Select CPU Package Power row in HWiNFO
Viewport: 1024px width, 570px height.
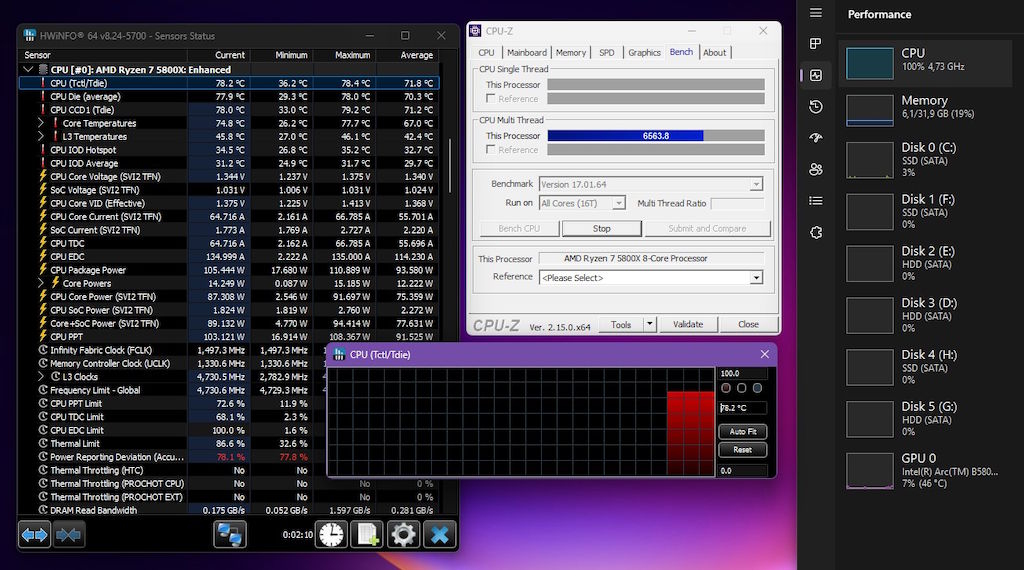(229, 270)
